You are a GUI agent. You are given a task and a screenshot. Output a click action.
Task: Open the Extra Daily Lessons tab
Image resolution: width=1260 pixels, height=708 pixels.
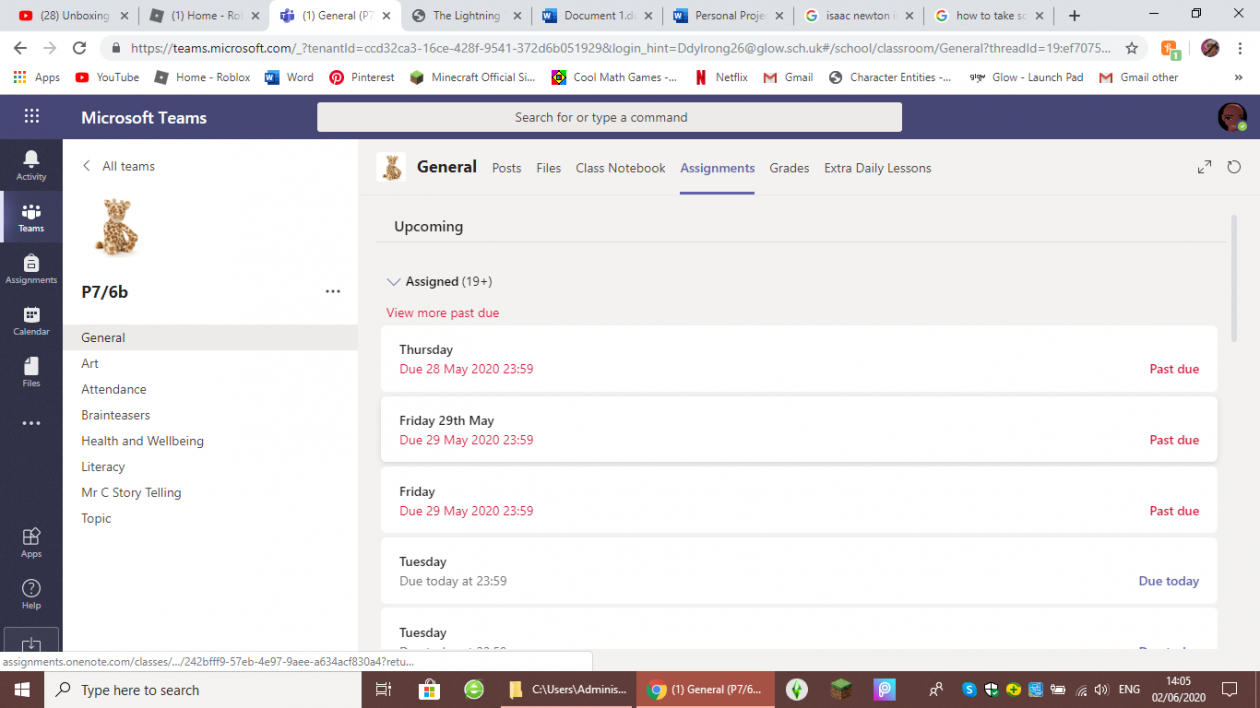[x=877, y=168]
